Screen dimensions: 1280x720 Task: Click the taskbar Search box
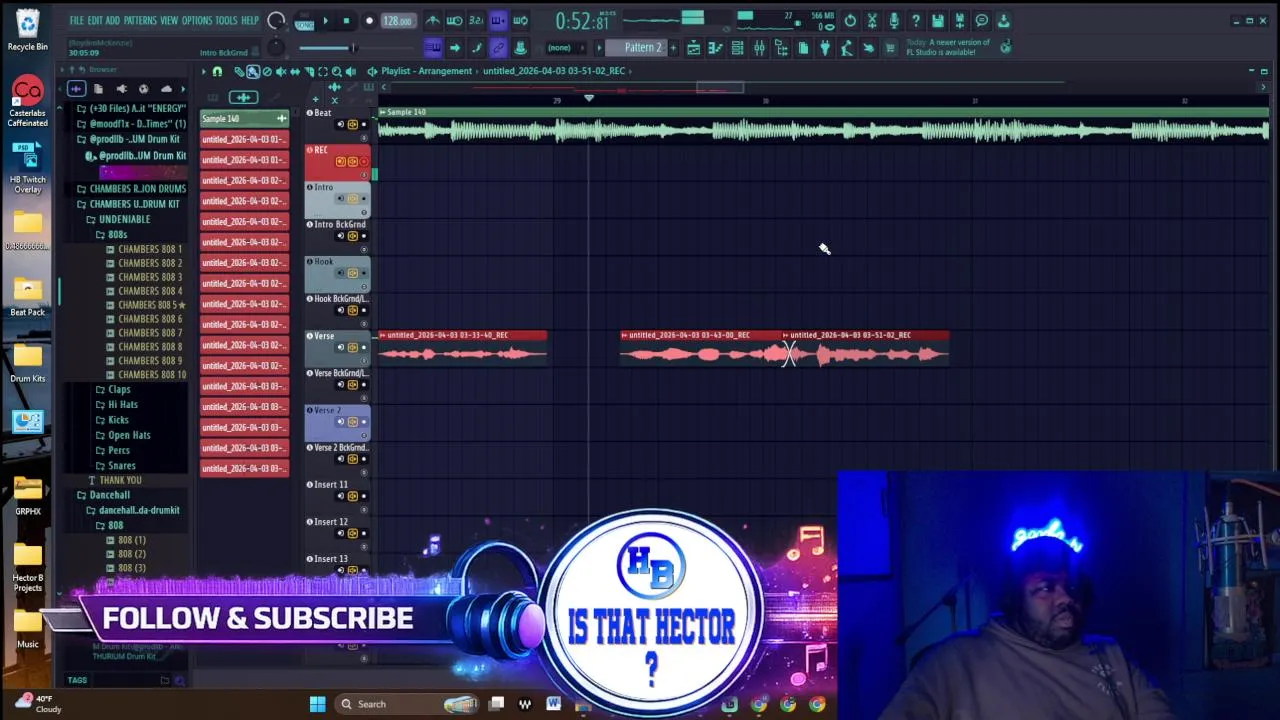[407, 704]
